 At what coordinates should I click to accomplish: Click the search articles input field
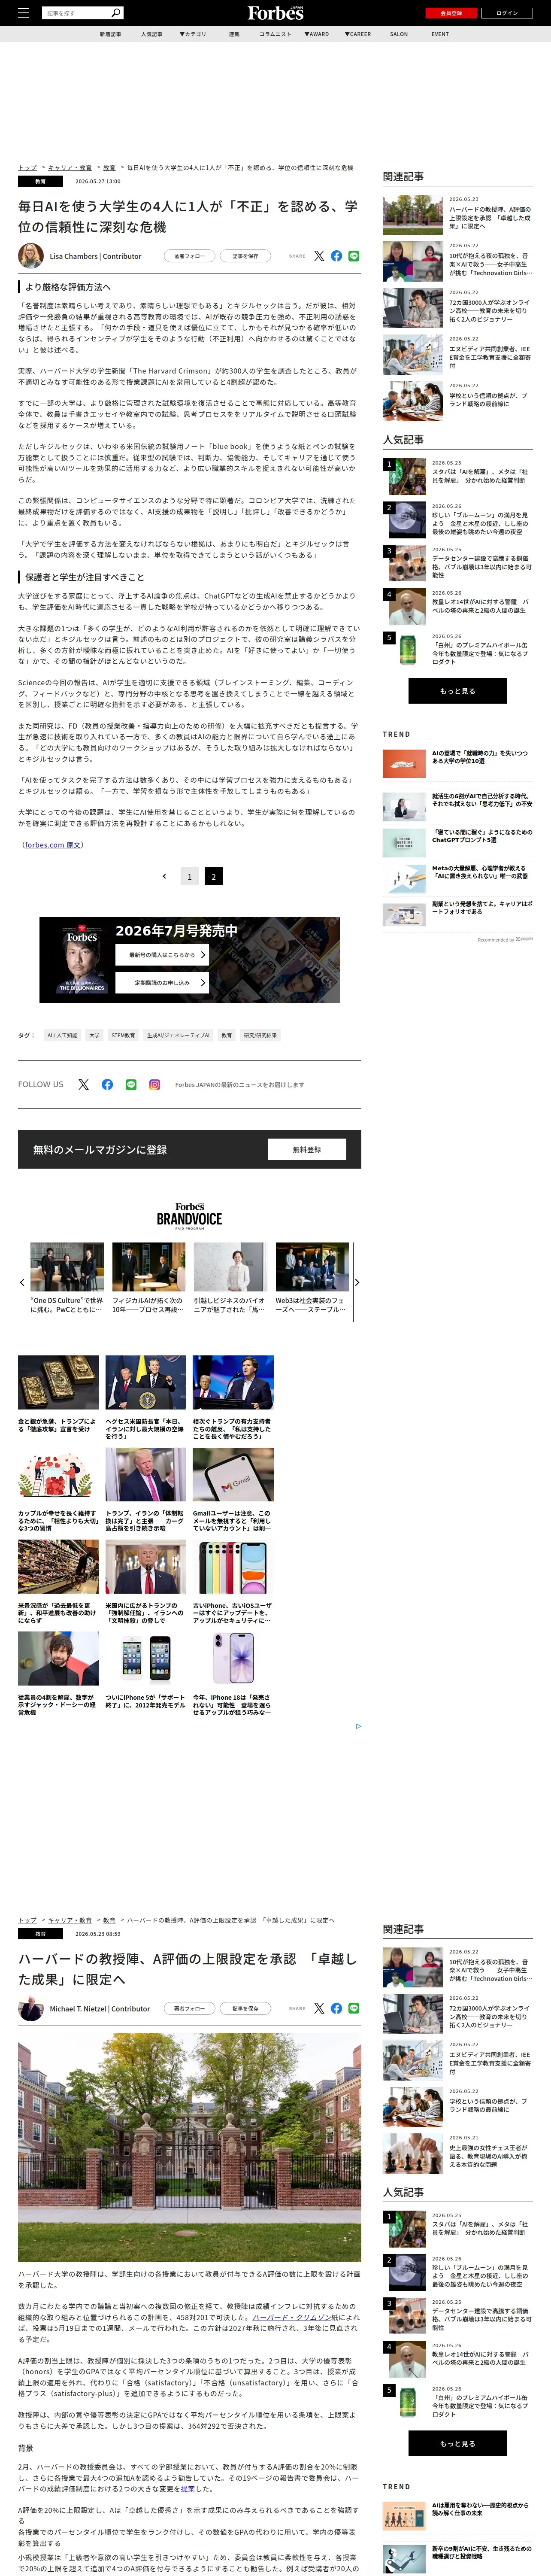point(76,13)
